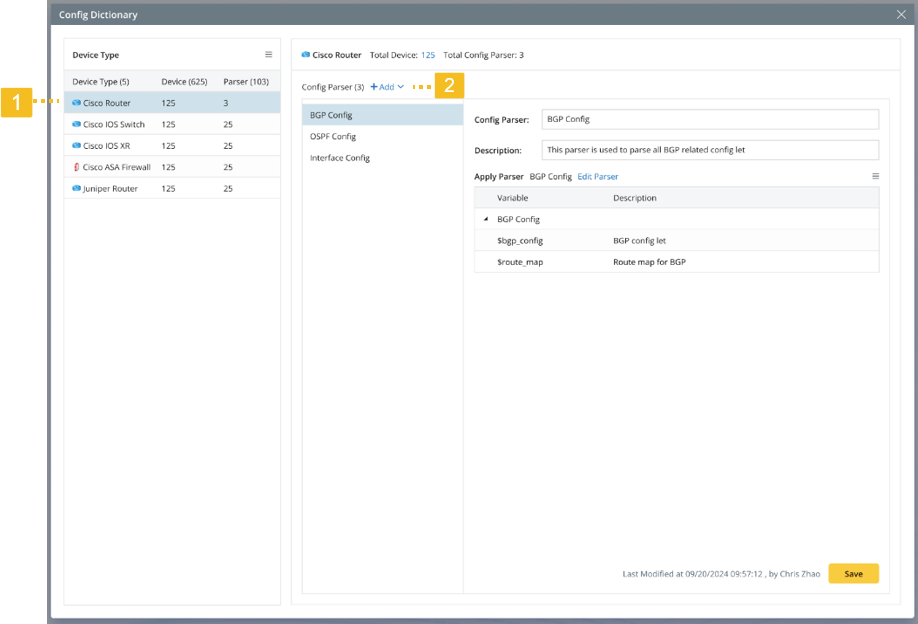Click the Total Device count 125 link
This screenshot has width=918, height=624.
428,55
